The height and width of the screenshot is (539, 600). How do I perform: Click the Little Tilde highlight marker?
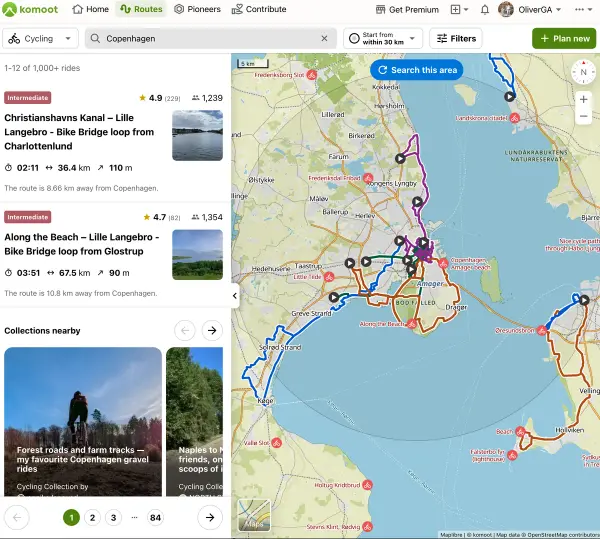click(x=329, y=277)
